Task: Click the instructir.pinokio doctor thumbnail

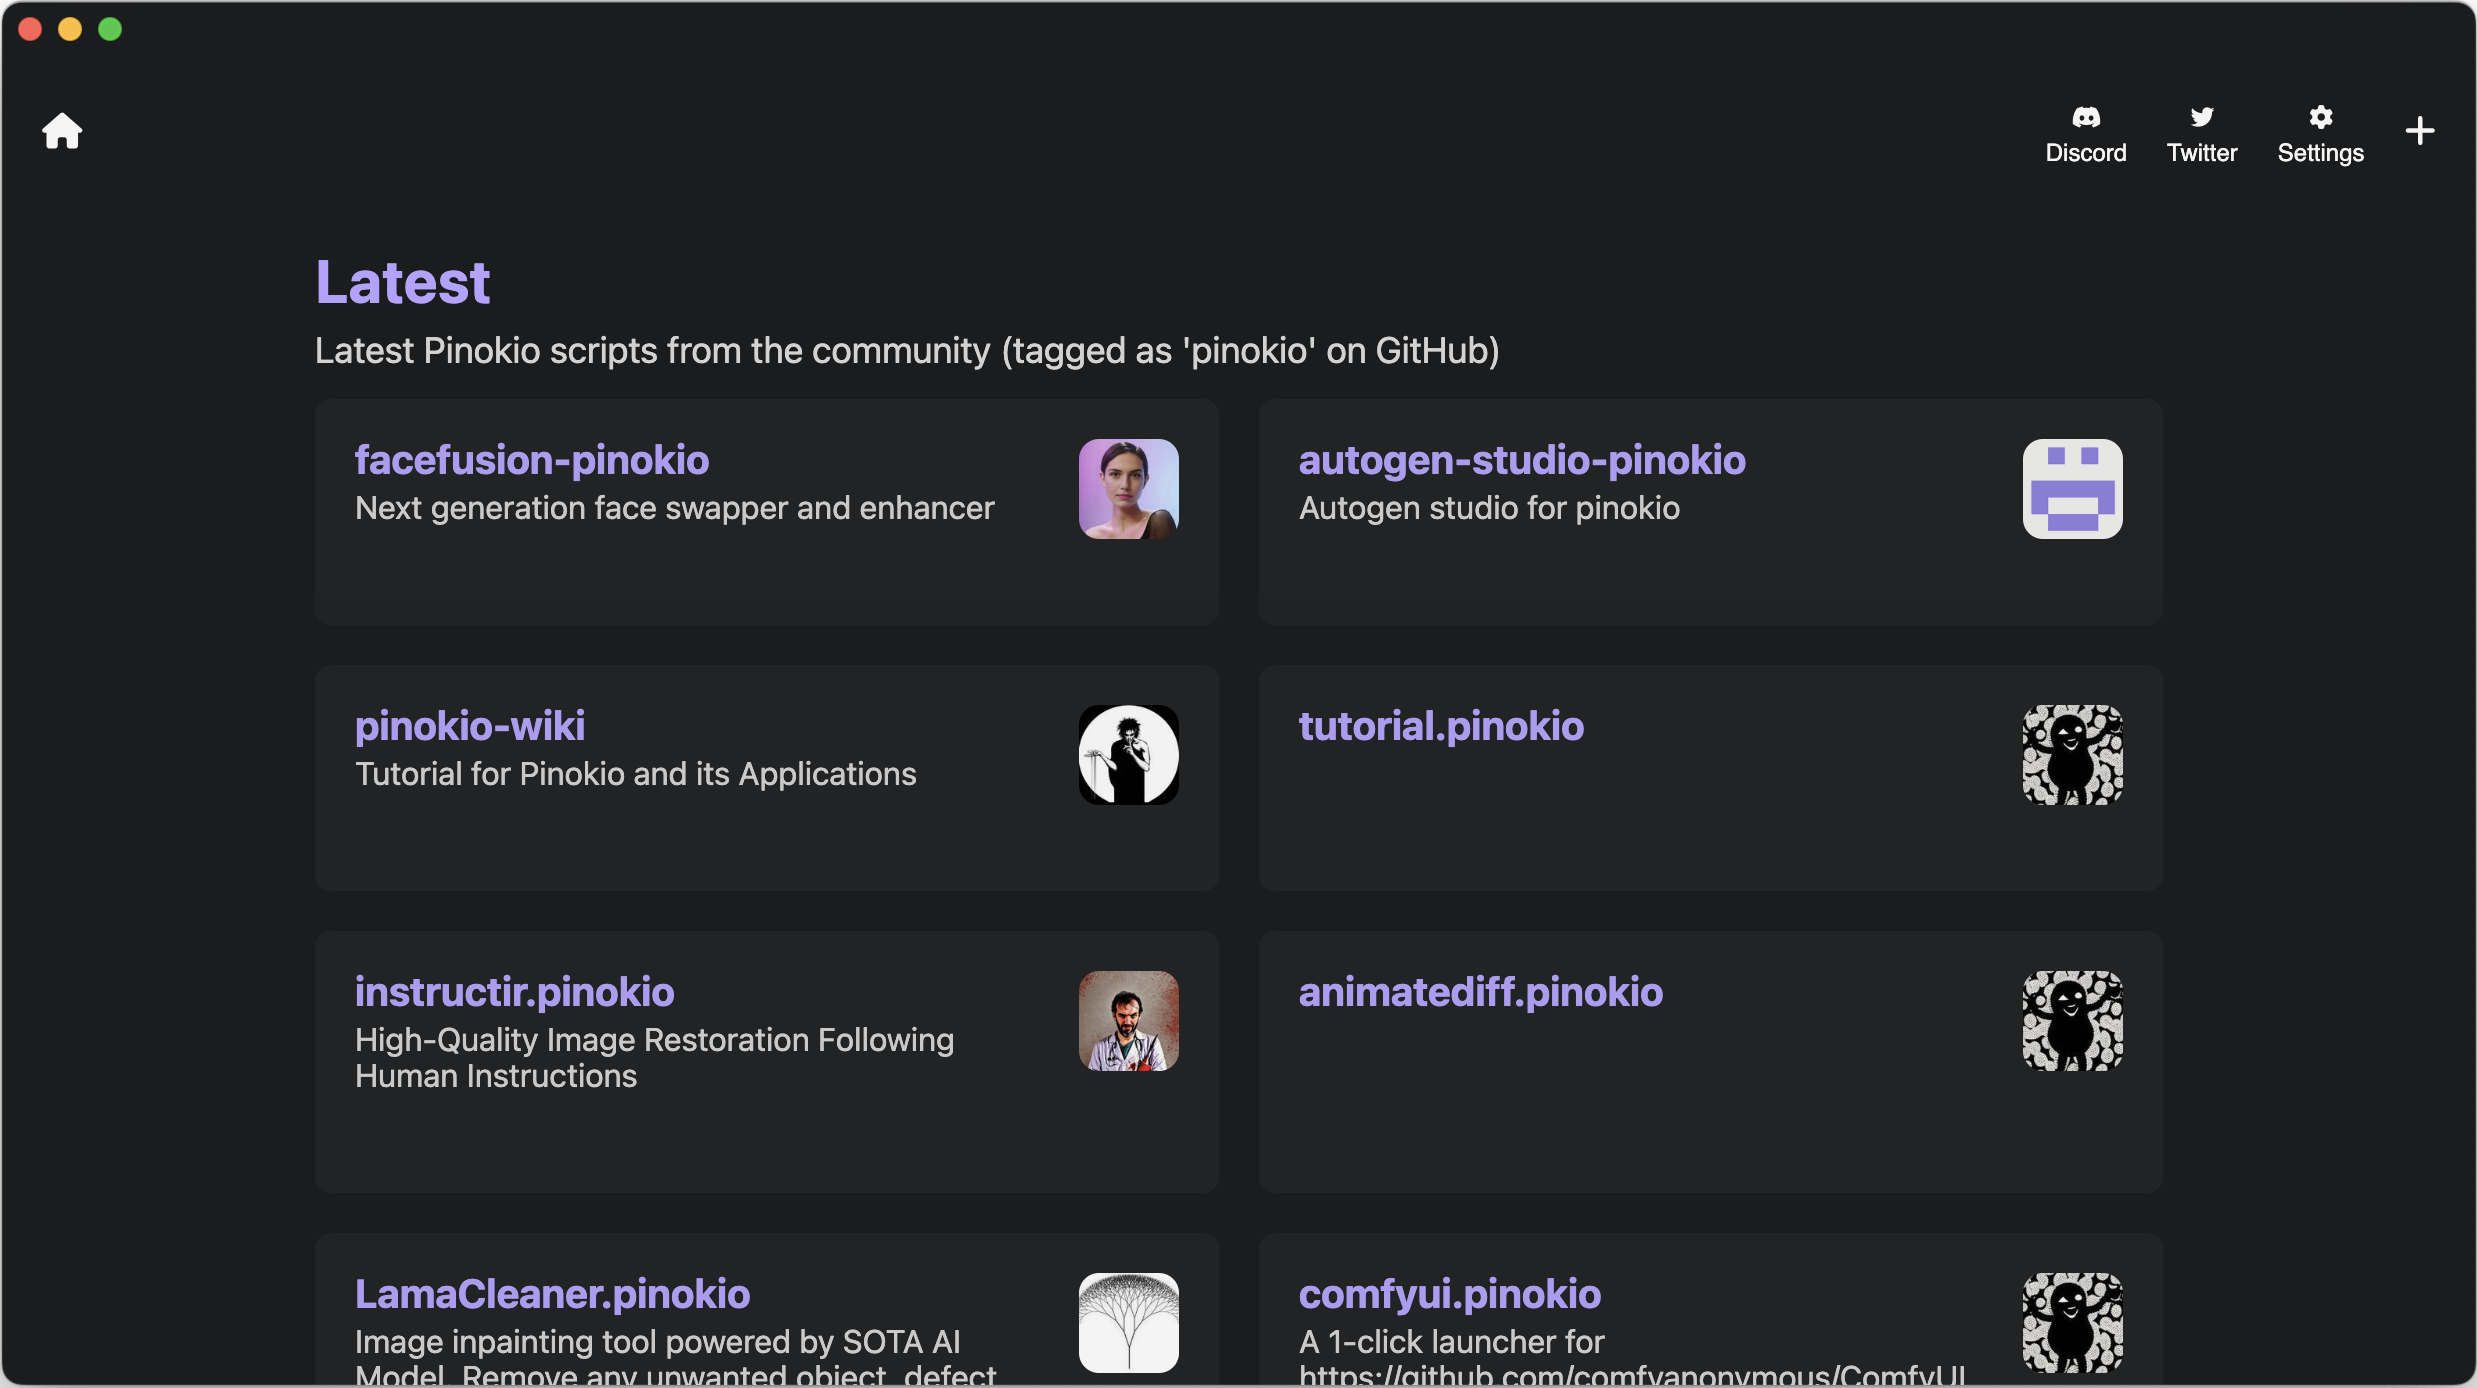Action: click(1128, 1021)
